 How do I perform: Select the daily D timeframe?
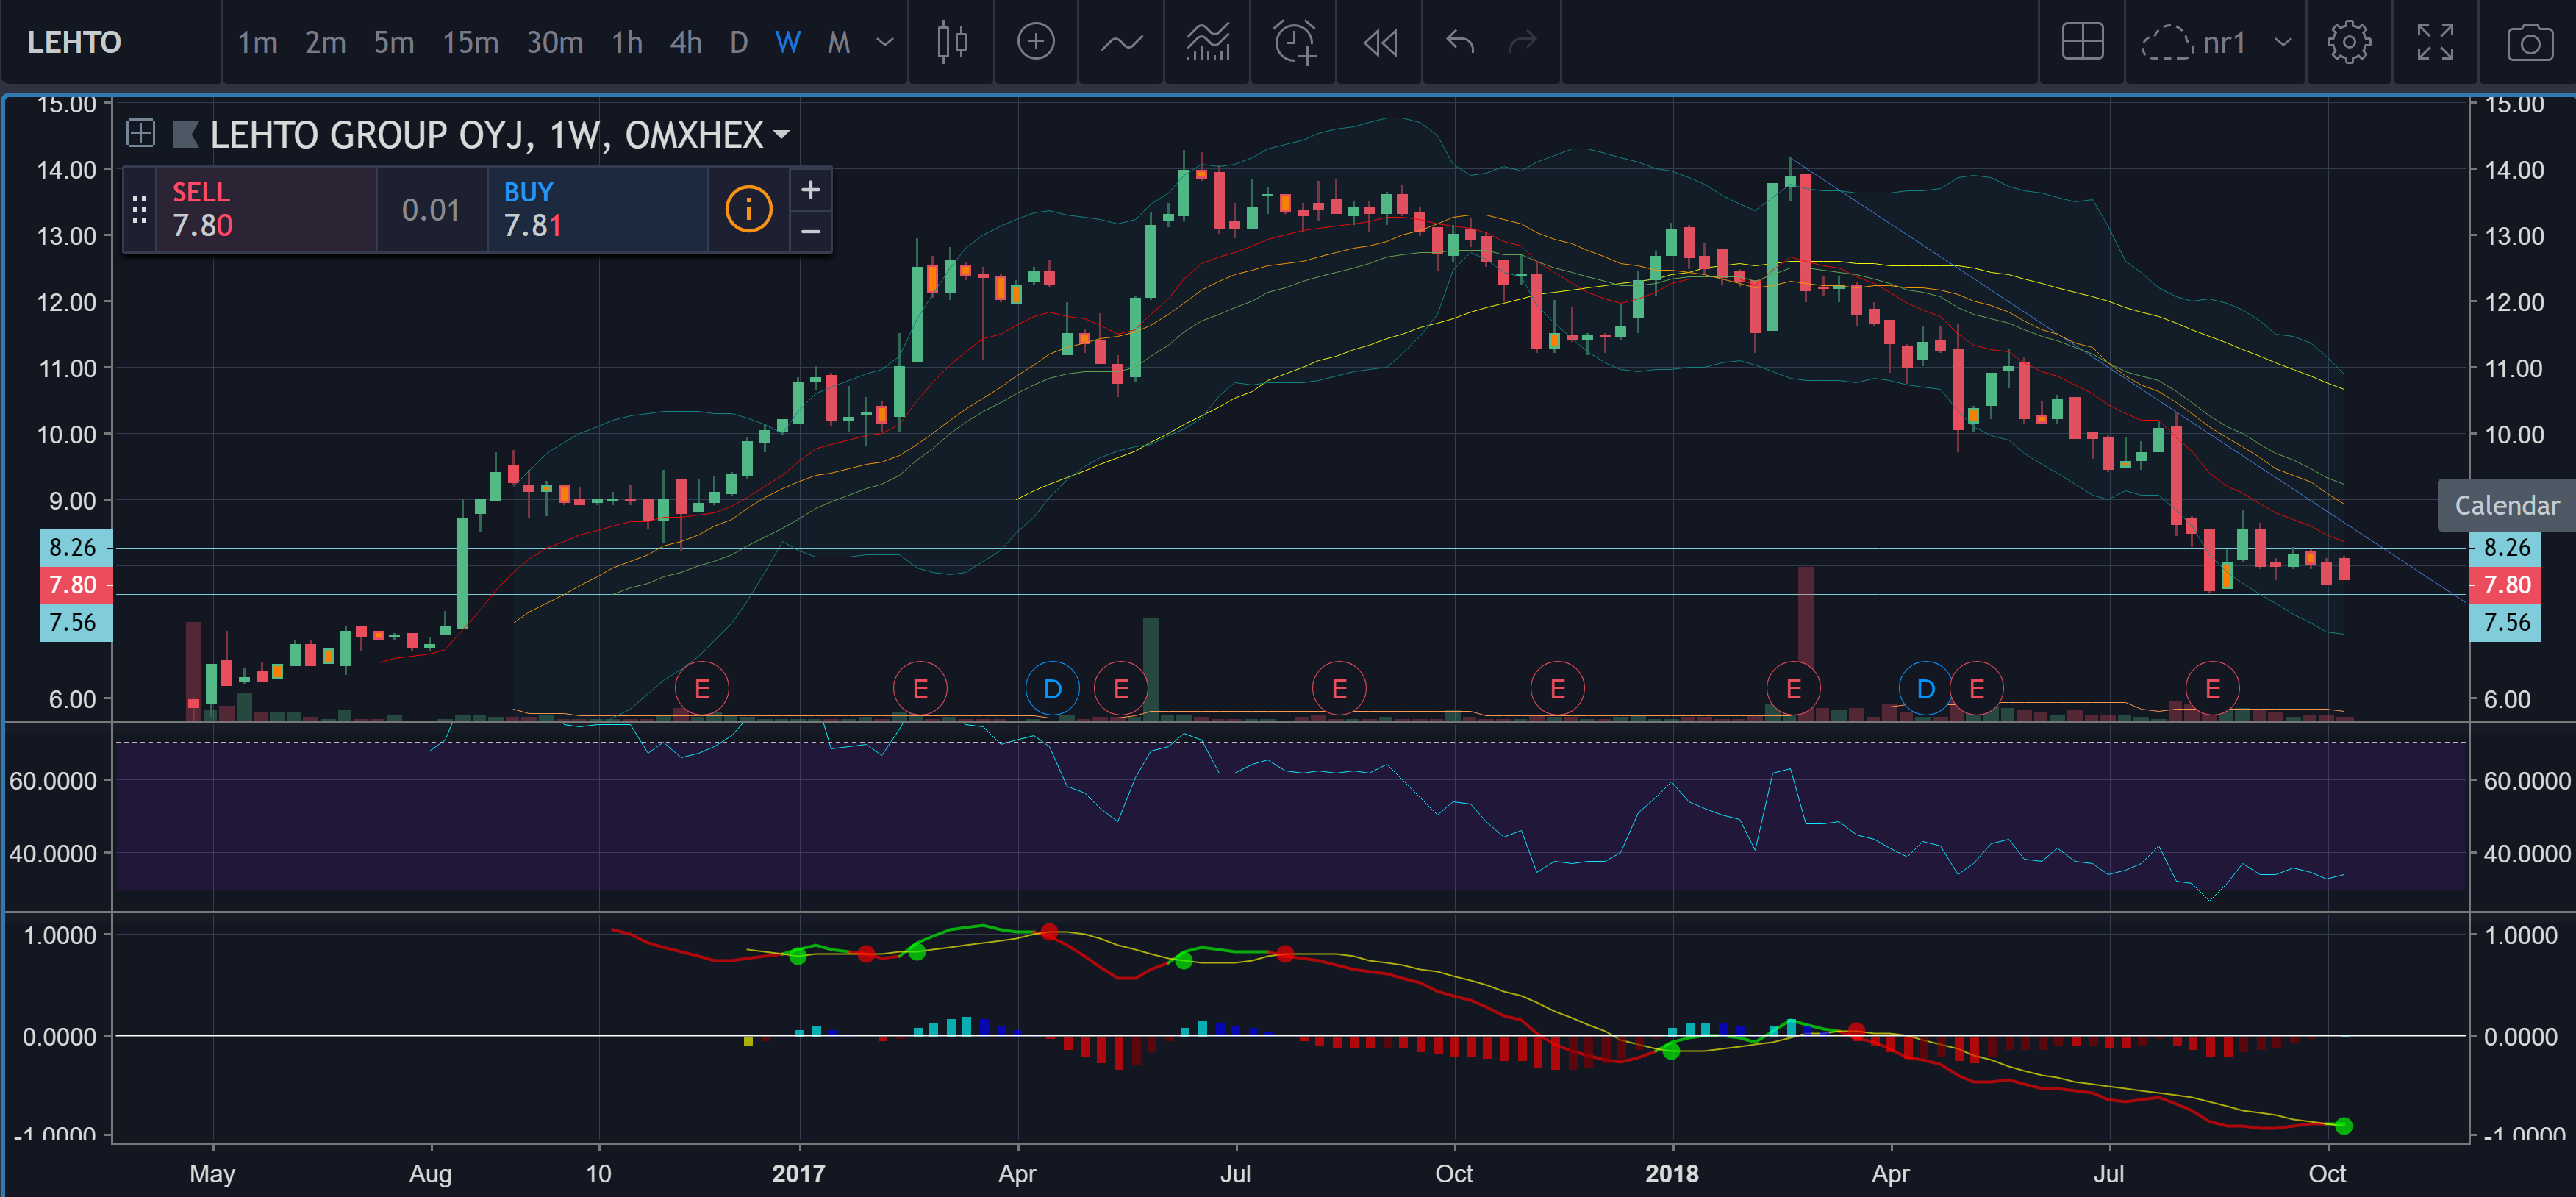coord(738,42)
